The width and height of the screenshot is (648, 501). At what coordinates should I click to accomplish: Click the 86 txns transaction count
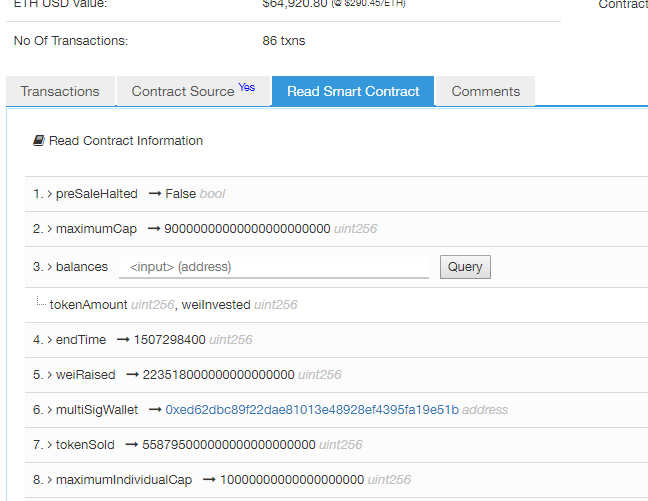pos(284,41)
